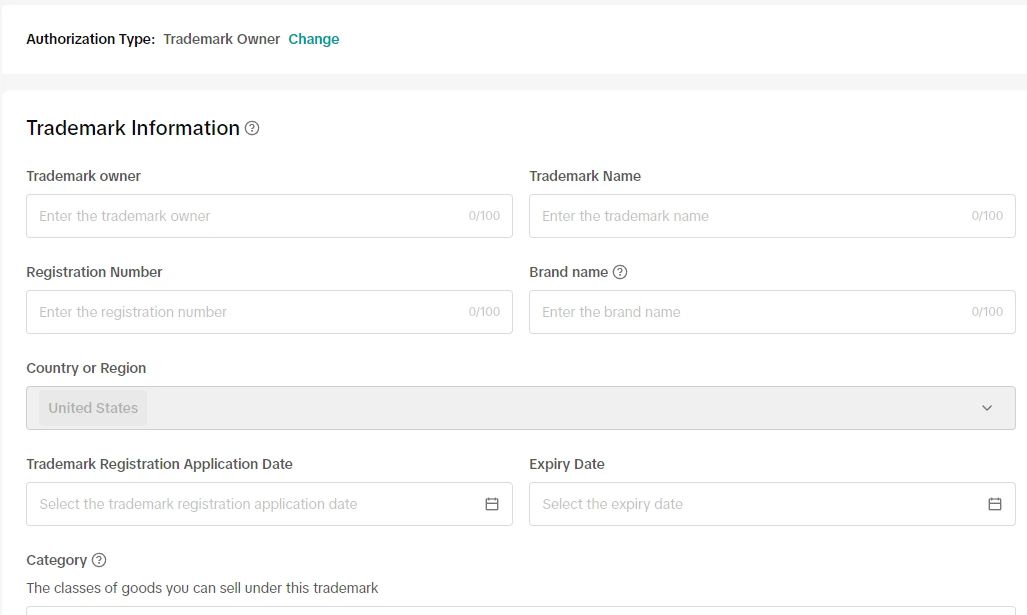Screen dimensions: 1027x615
Task: Focus the Brand name text box
Action: [750, 312]
